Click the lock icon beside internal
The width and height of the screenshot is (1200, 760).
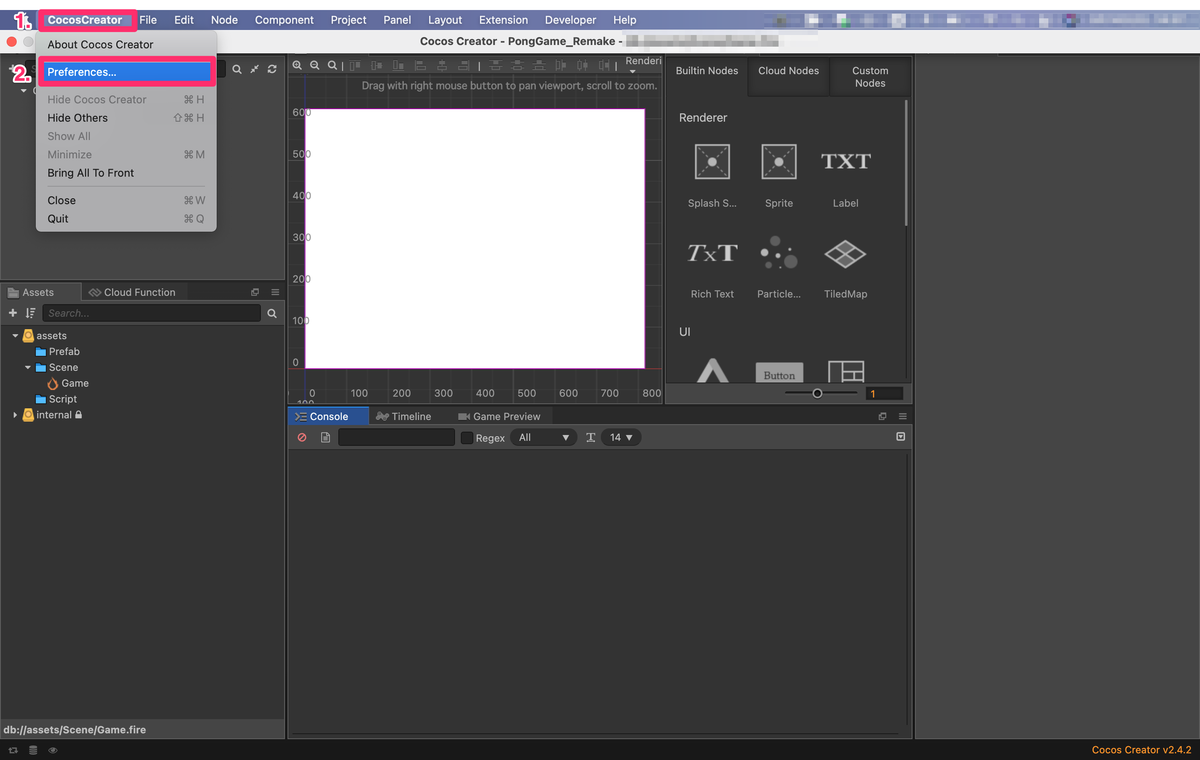click(x=78, y=415)
